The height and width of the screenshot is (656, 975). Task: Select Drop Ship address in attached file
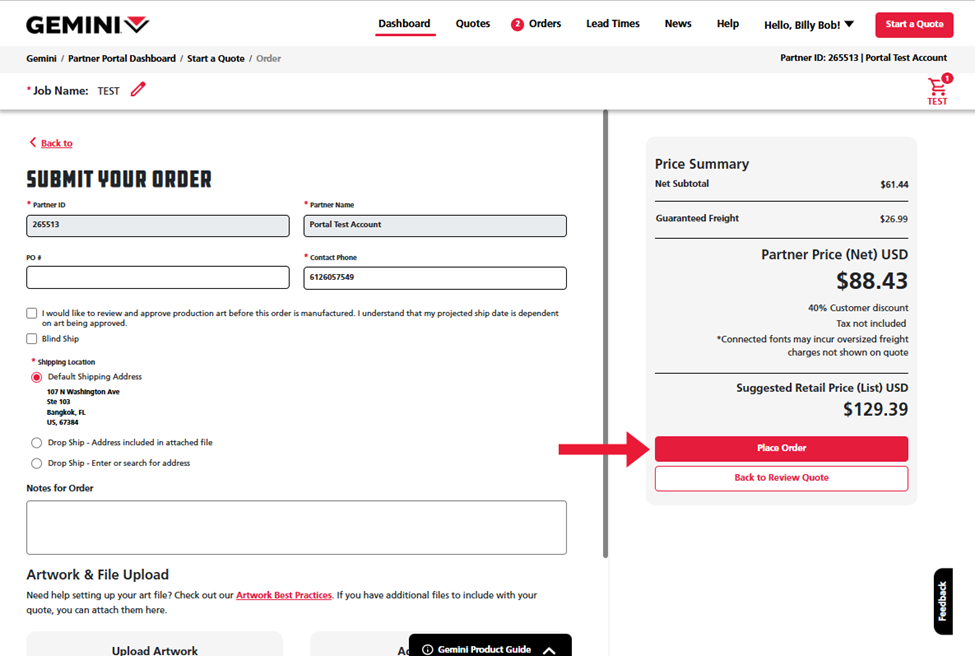37,443
